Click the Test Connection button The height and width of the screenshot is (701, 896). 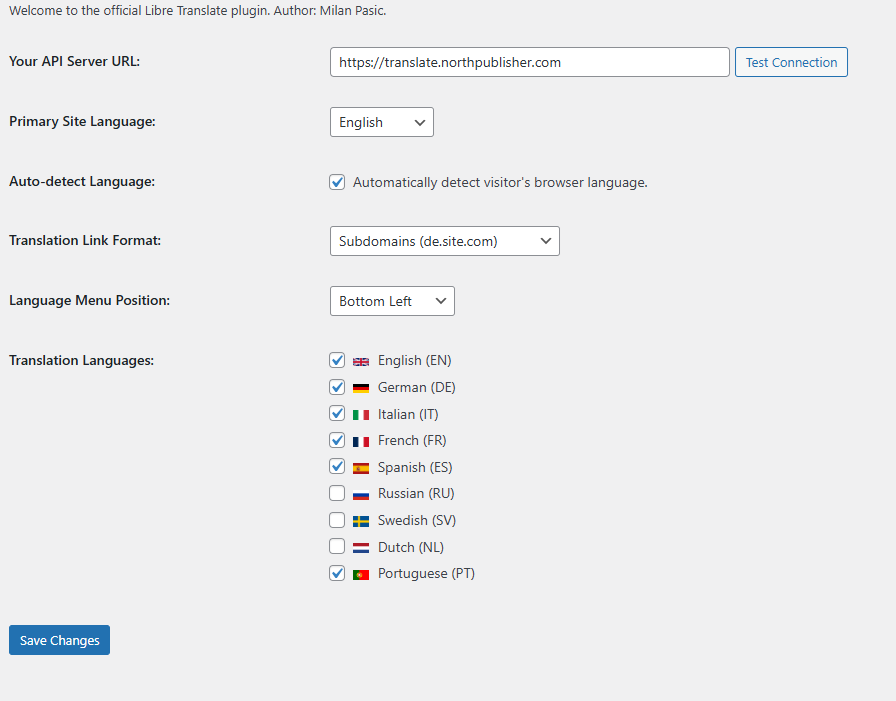pyautogui.click(x=791, y=61)
